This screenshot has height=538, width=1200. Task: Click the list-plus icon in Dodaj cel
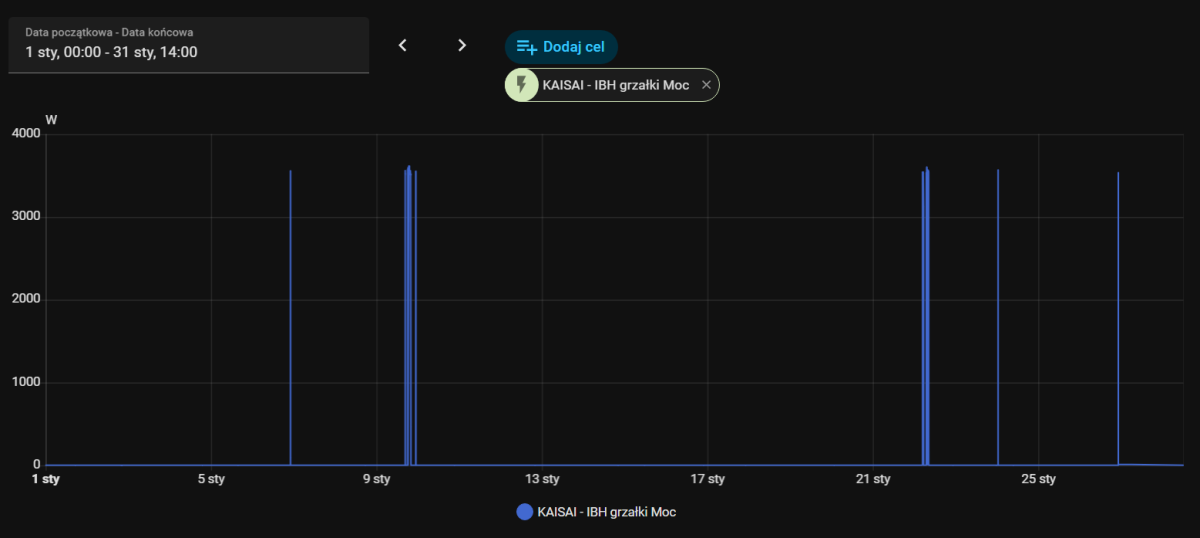526,47
